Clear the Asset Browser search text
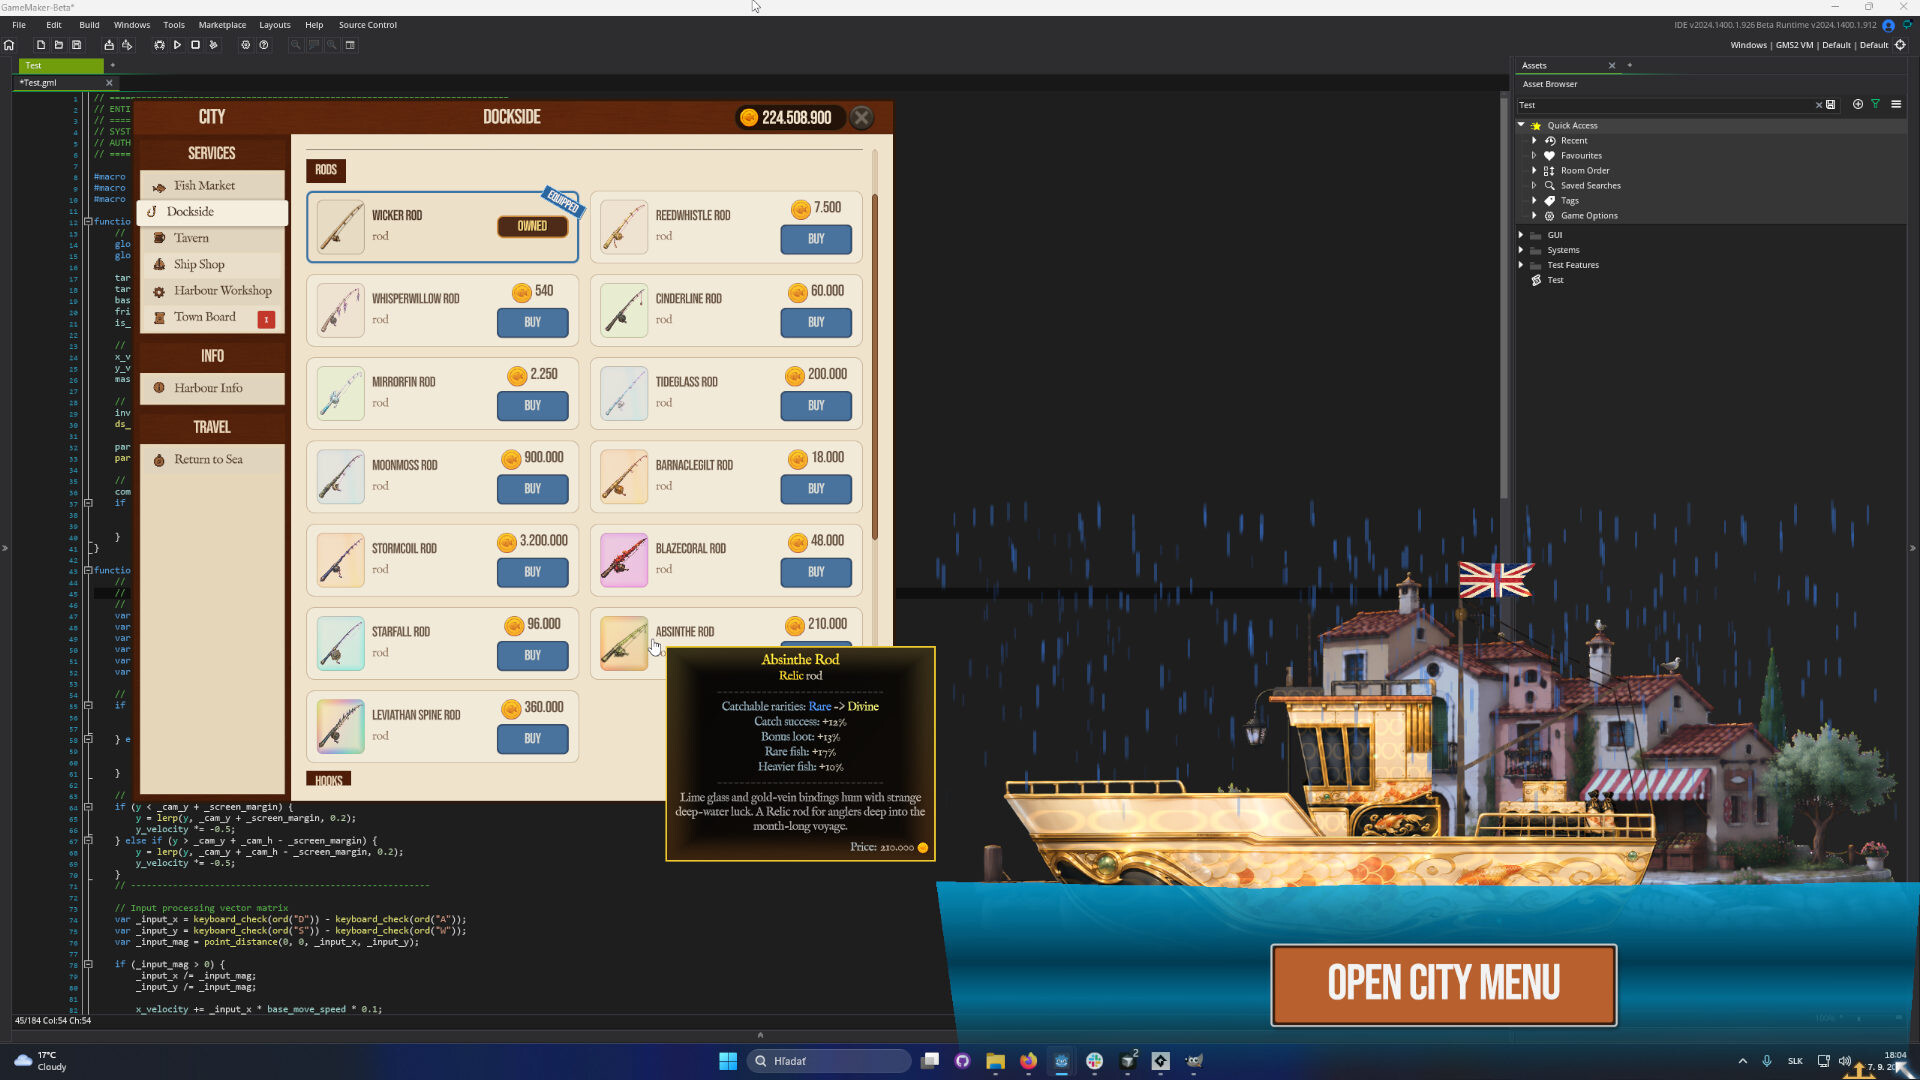 click(1819, 105)
